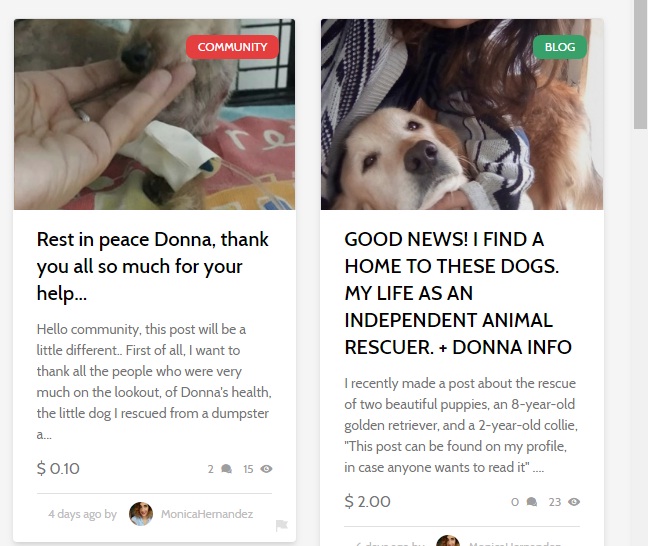This screenshot has width=648, height=546.
Task: Click the page vertical scrollbar thumb
Action: coord(641,64)
